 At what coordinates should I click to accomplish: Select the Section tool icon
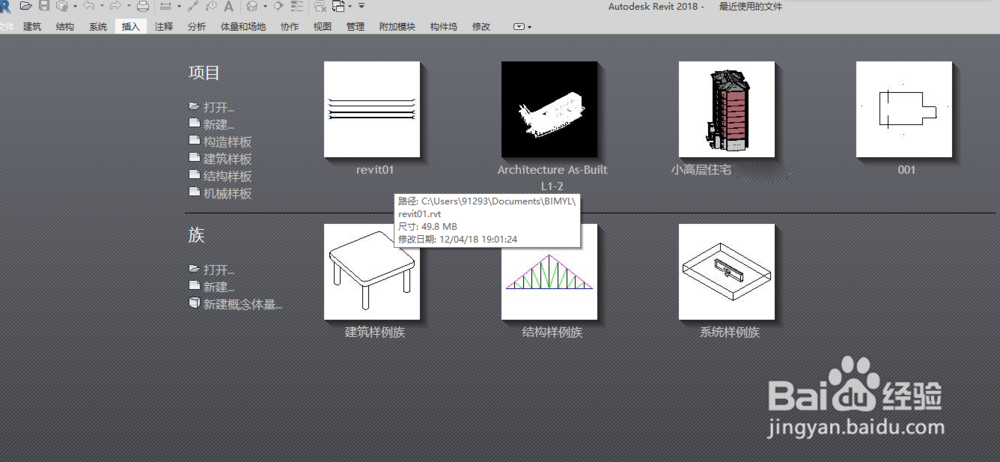pos(278,6)
